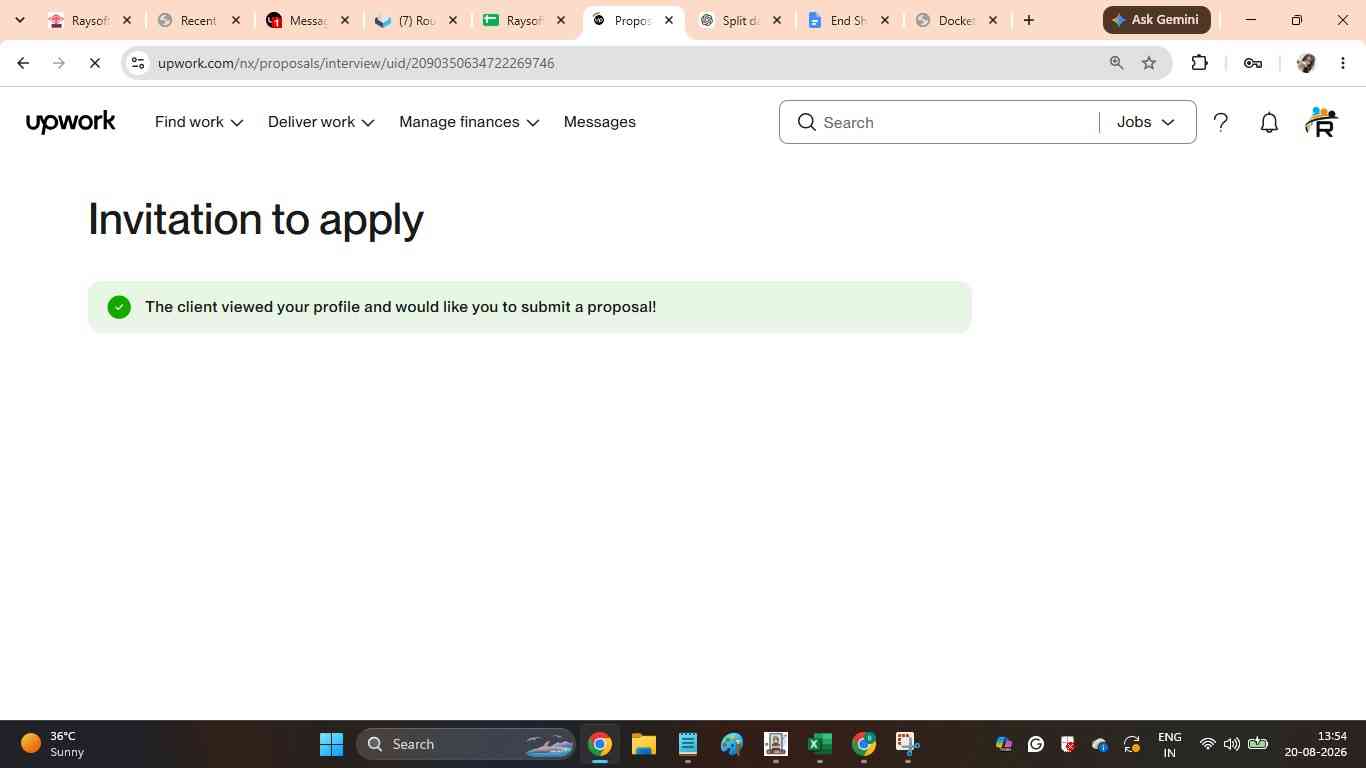The width and height of the screenshot is (1366, 768).
Task: Open the Upwork help question mark icon
Action: [1220, 122]
